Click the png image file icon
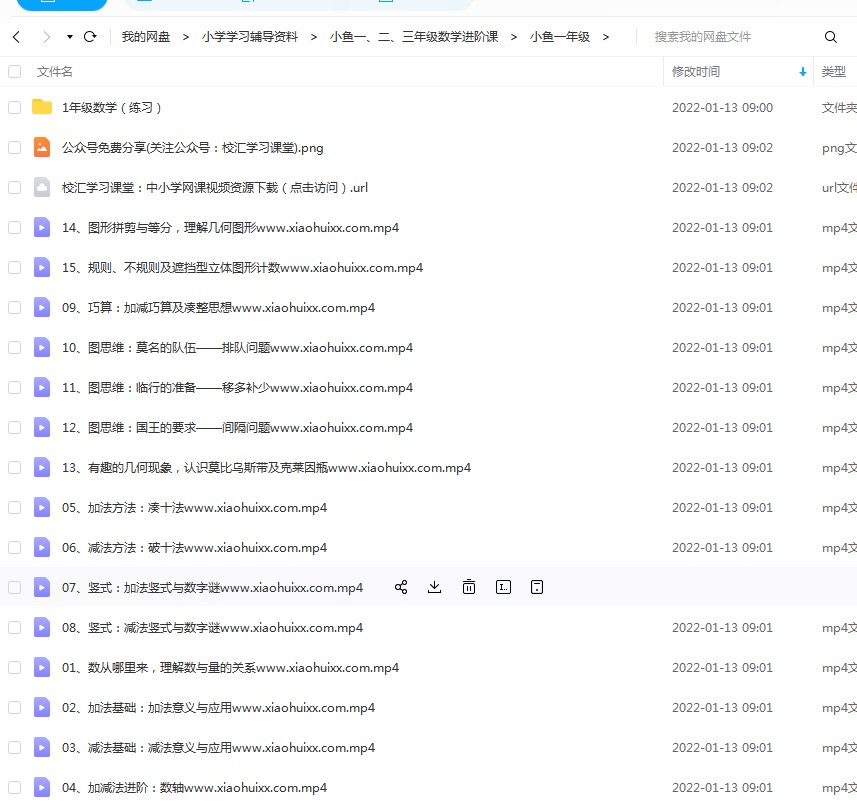Screen dimensions: 857x809 point(42,147)
